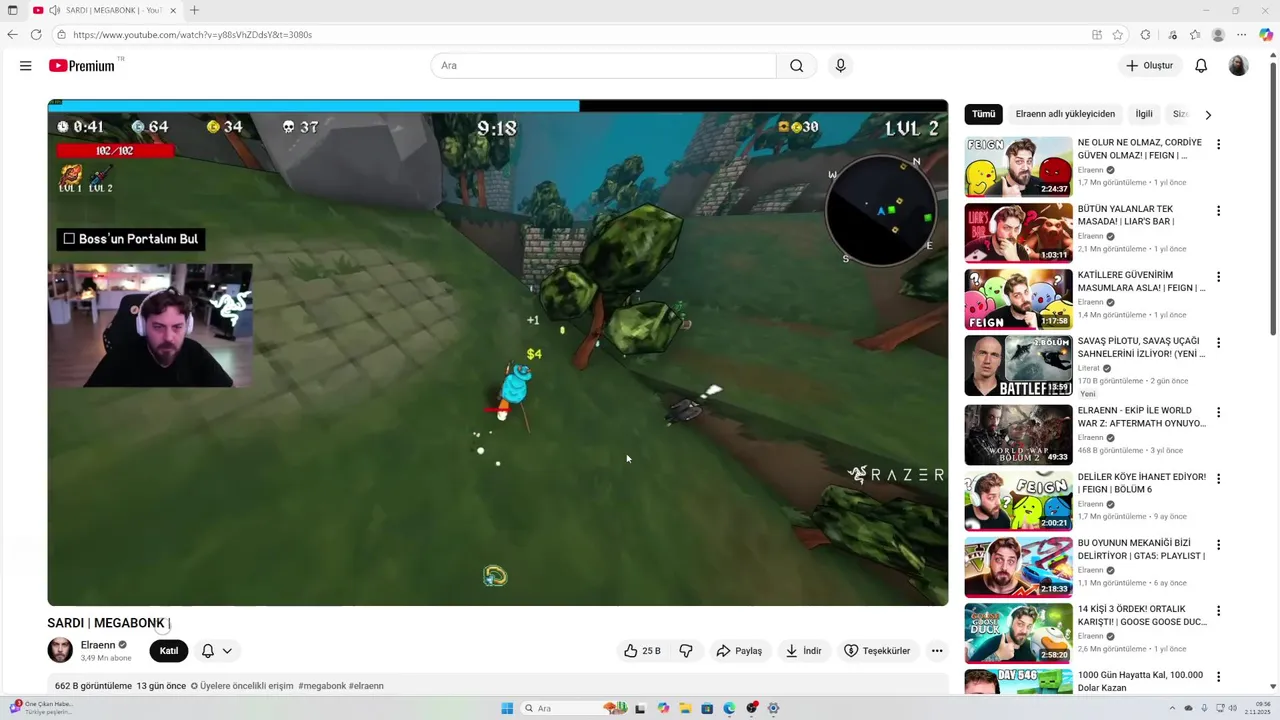Select the Elraenn adlı yükleyiciden chip
Image resolution: width=1280 pixels, height=720 pixels.
click(1065, 114)
